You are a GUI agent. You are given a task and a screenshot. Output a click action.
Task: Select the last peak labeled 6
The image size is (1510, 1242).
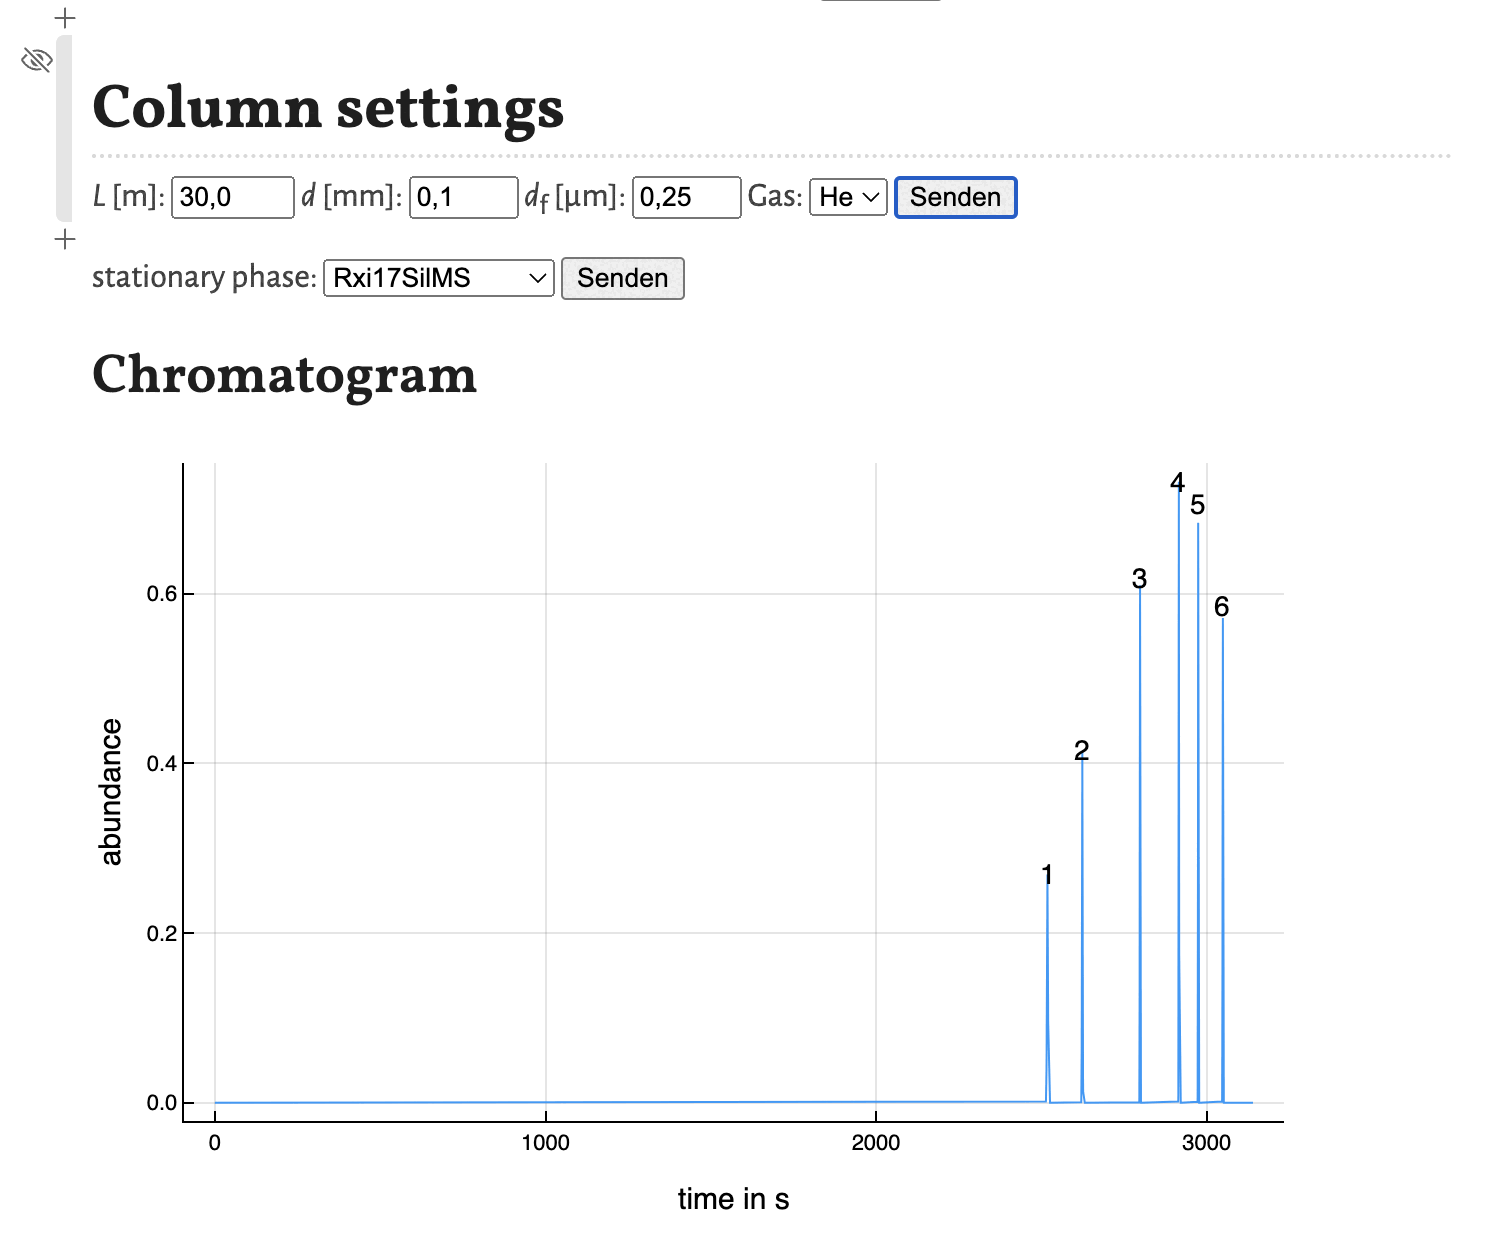[1222, 607]
